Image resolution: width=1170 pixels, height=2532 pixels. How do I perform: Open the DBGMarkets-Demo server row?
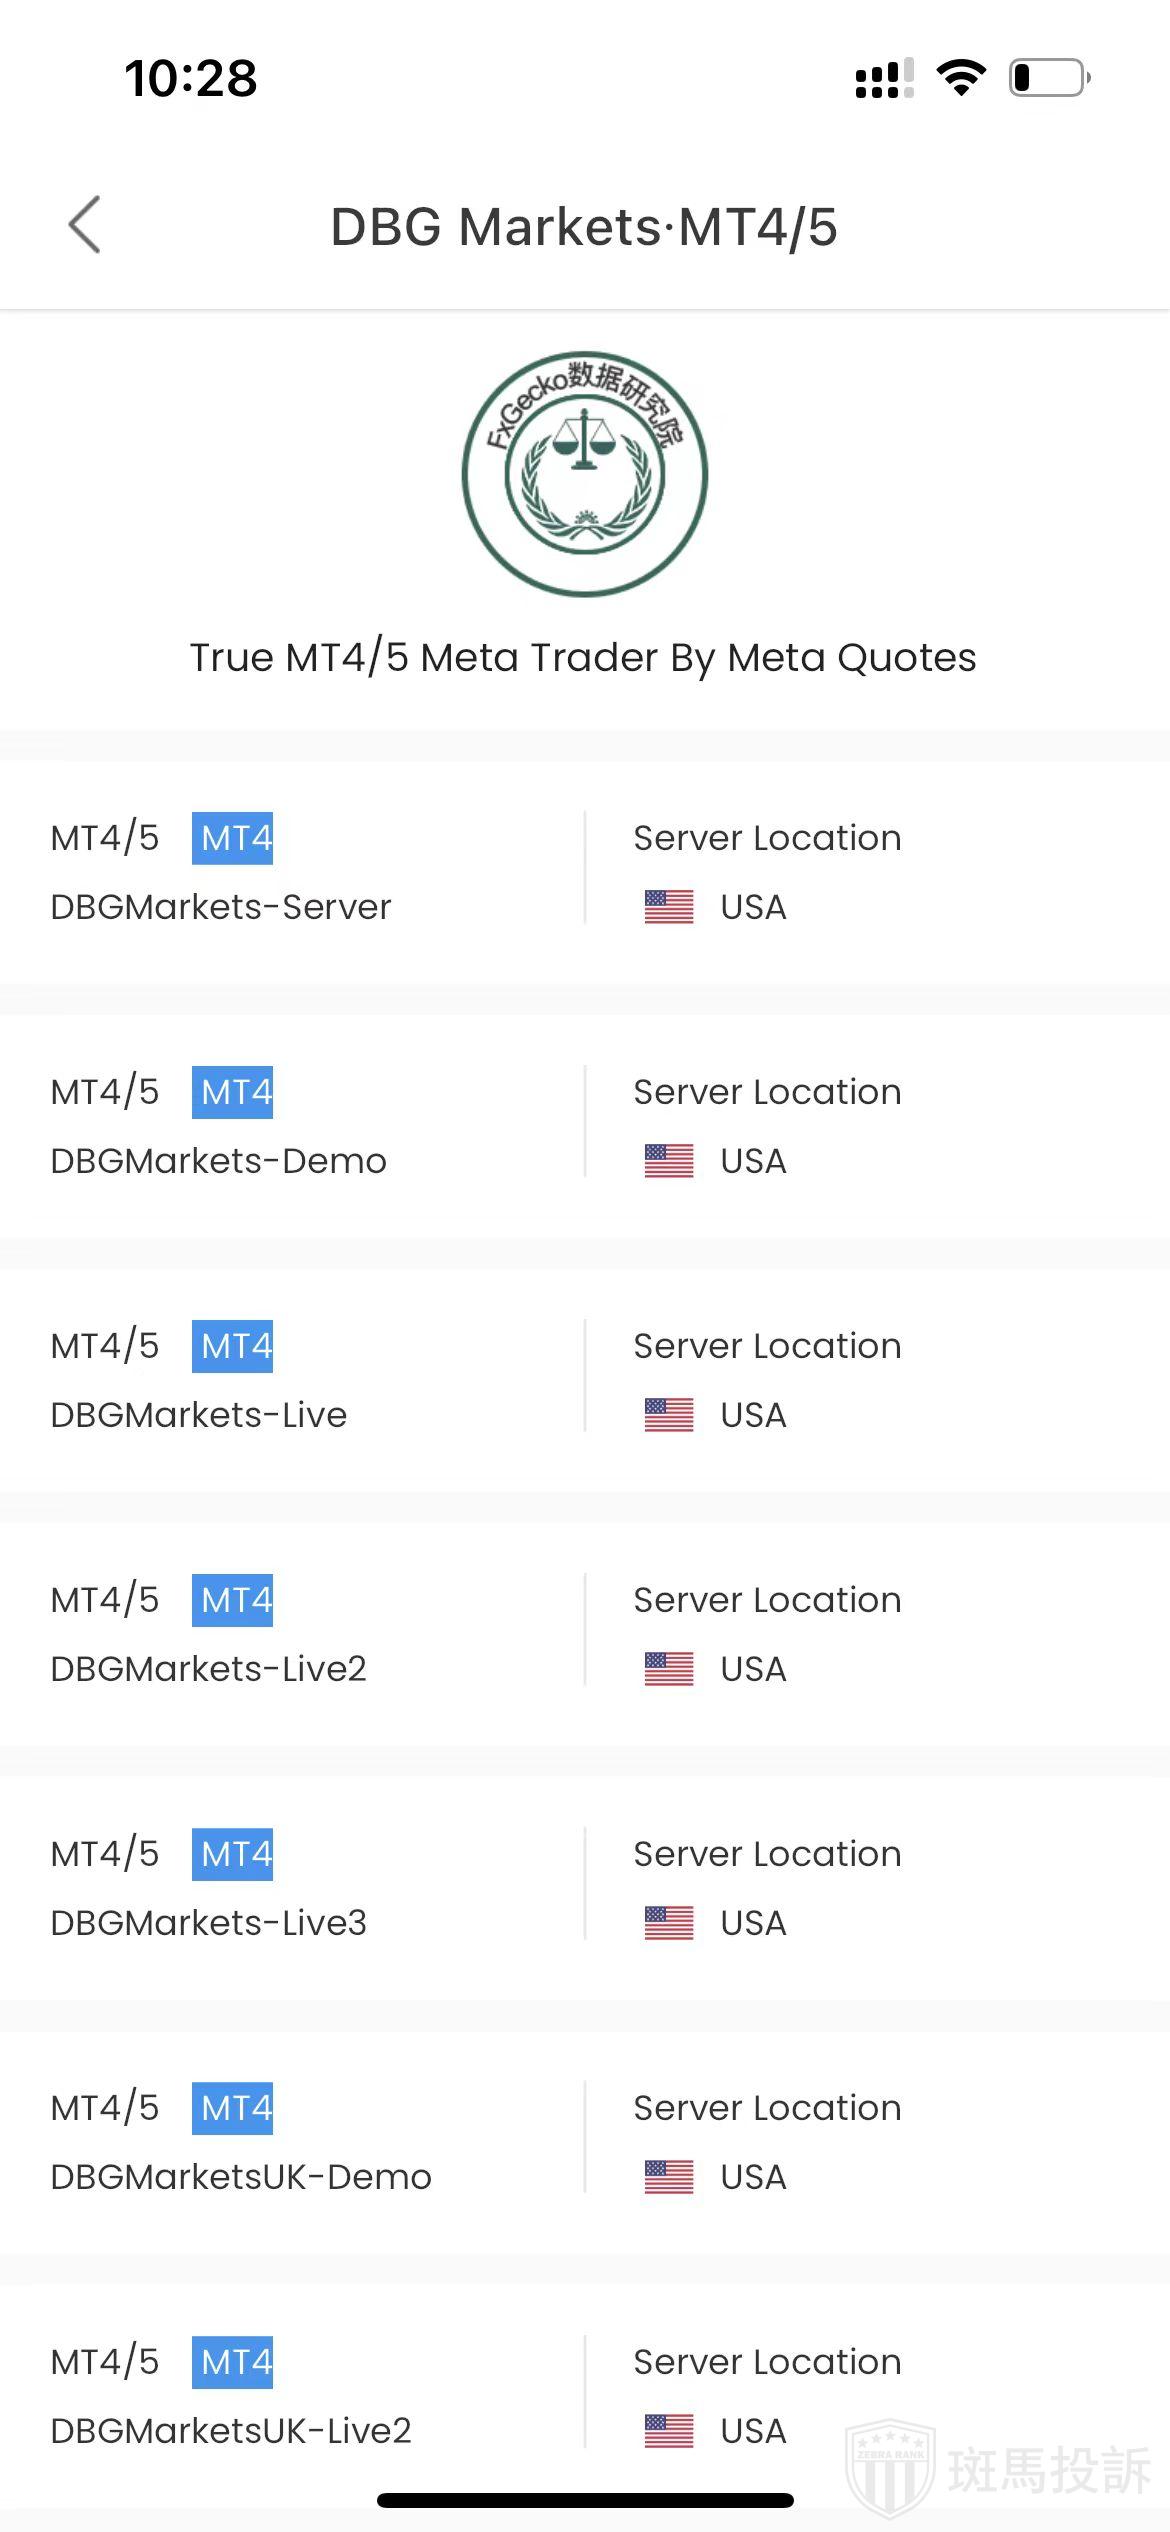coord(218,1161)
